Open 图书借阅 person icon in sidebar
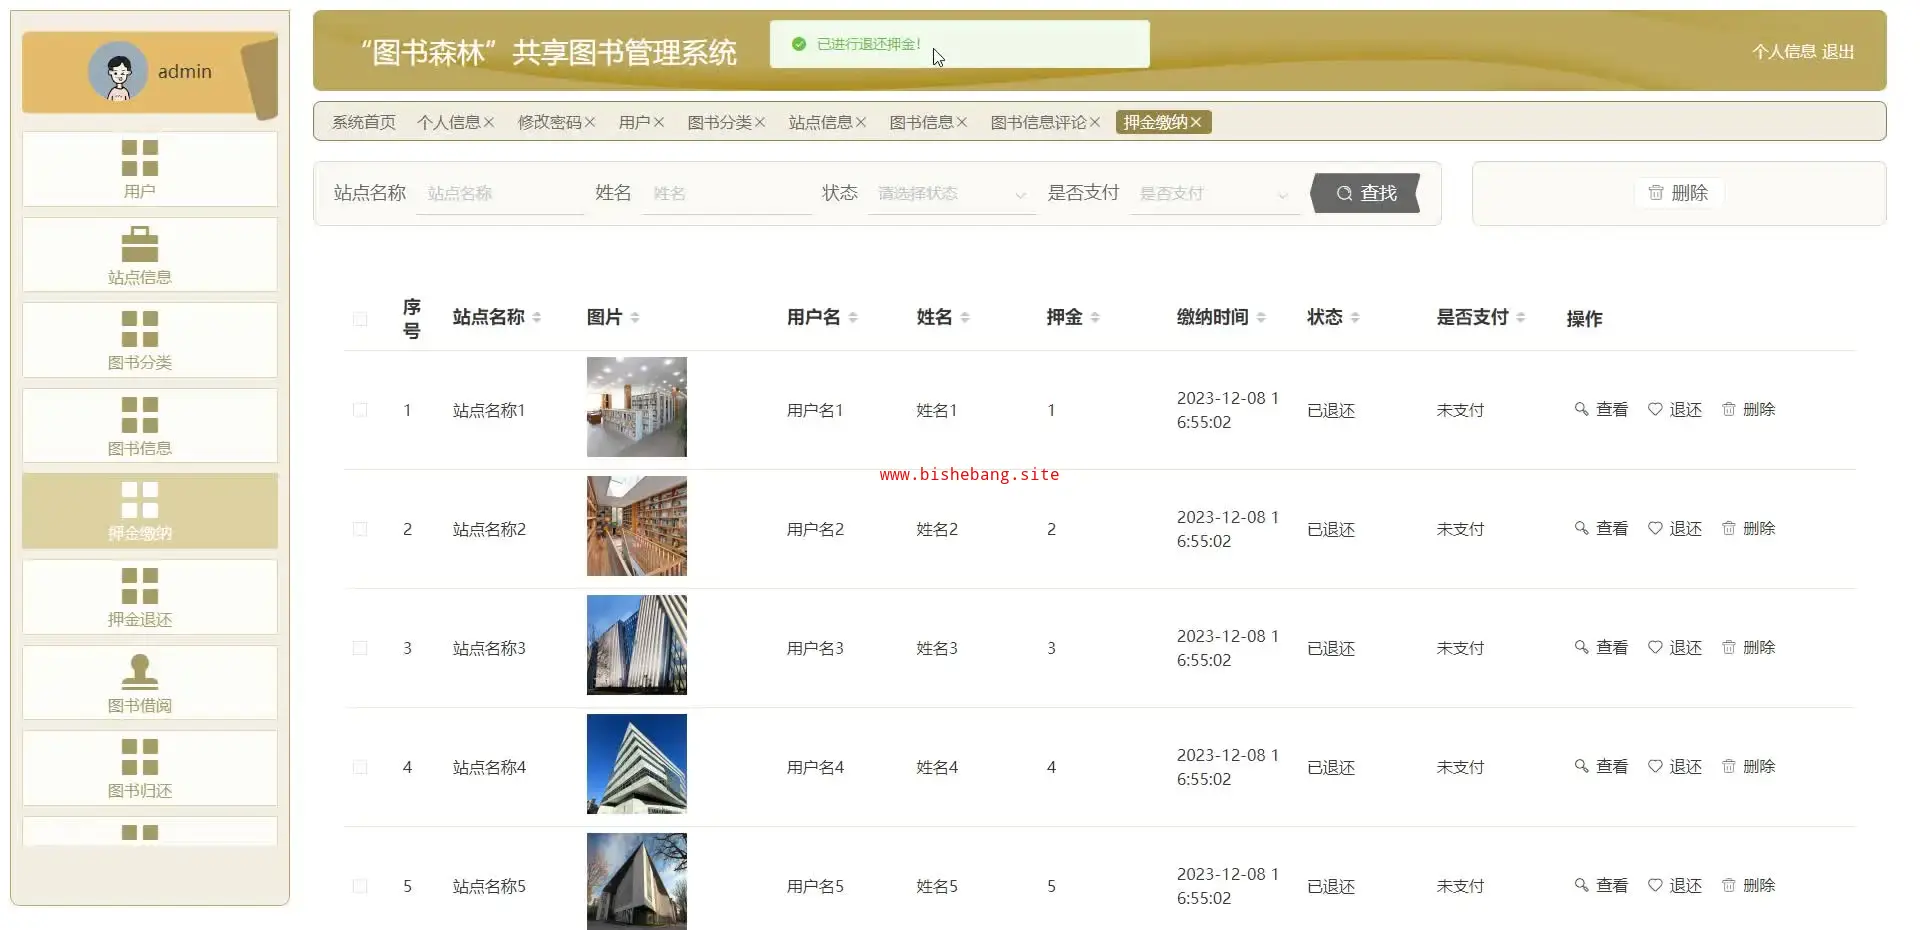The height and width of the screenshot is (930, 1920). pyautogui.click(x=140, y=671)
